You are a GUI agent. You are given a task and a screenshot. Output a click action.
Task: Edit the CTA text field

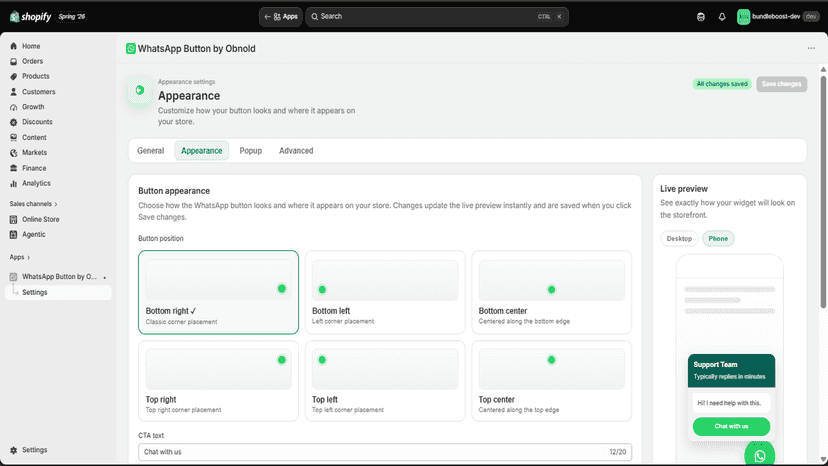(x=385, y=452)
